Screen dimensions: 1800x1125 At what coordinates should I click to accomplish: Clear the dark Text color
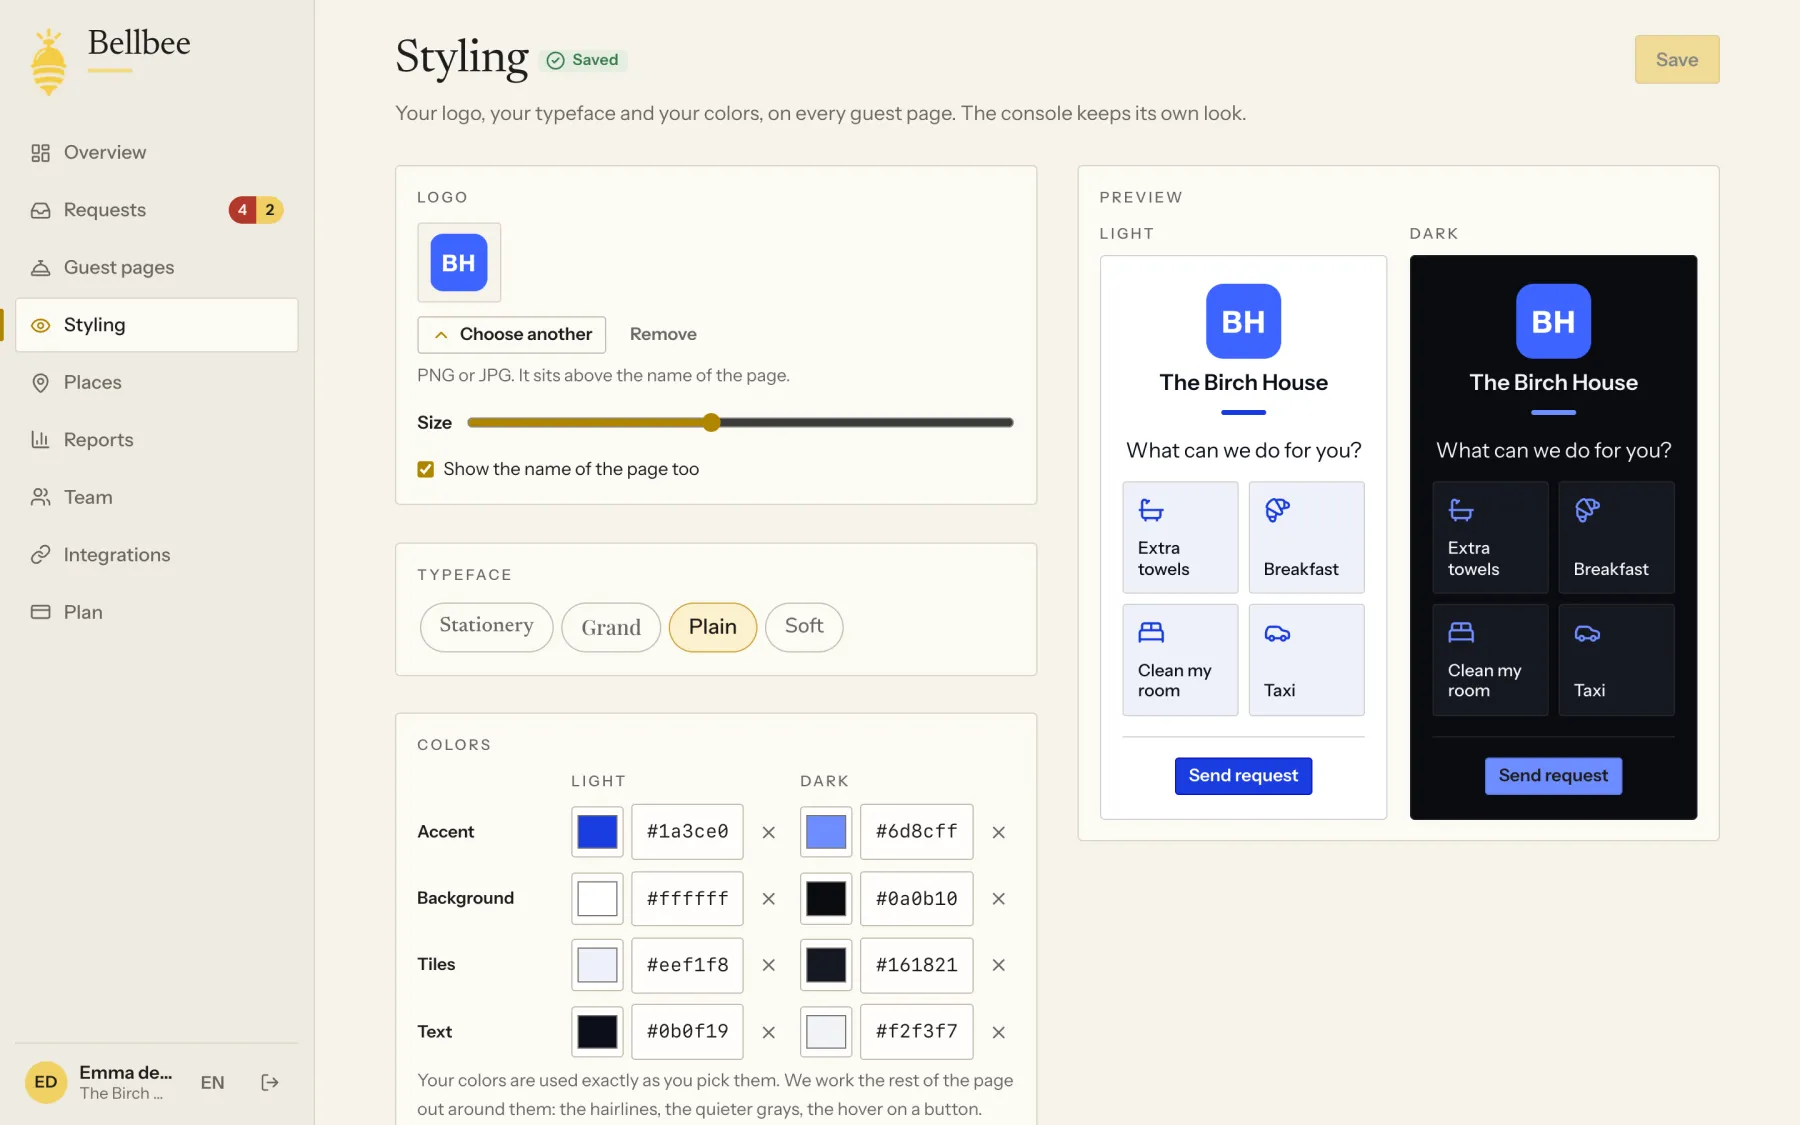point(998,1032)
